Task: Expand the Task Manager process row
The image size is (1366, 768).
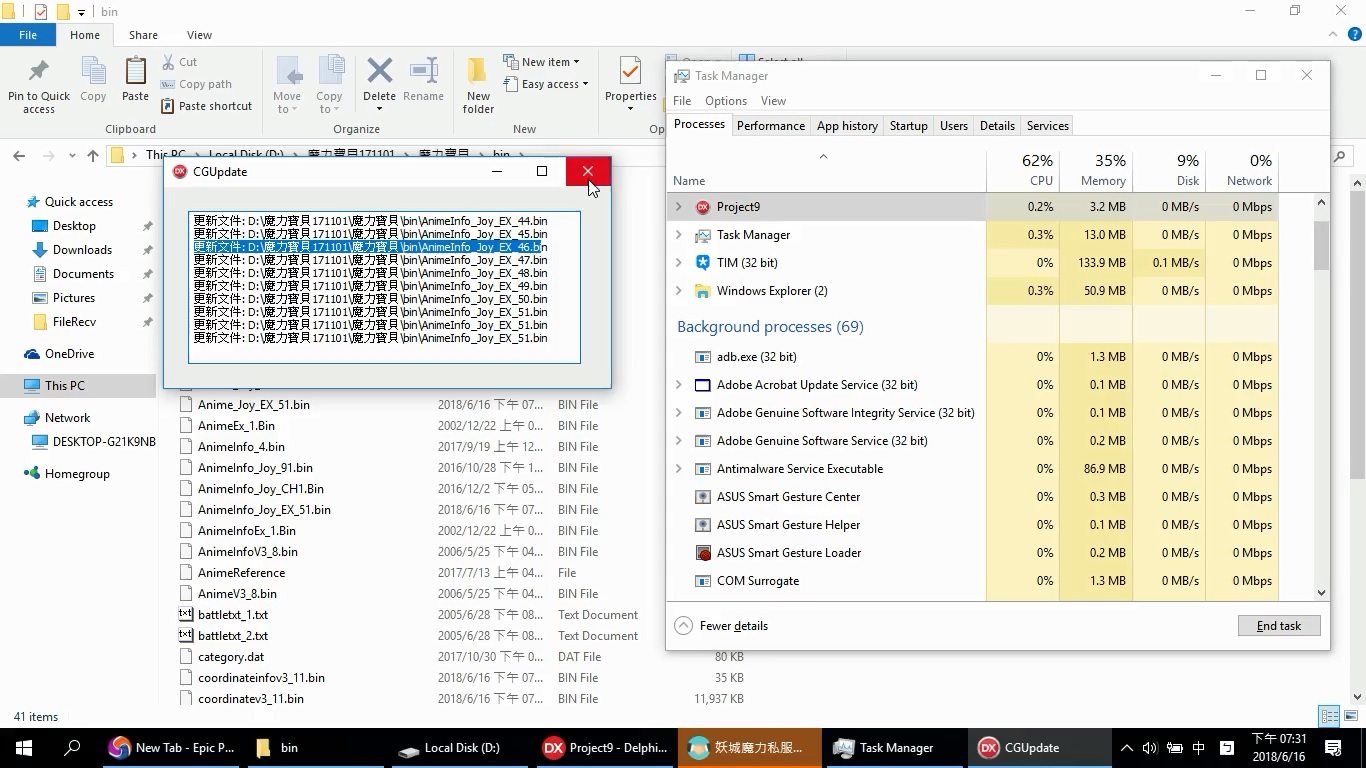Action: pos(679,235)
